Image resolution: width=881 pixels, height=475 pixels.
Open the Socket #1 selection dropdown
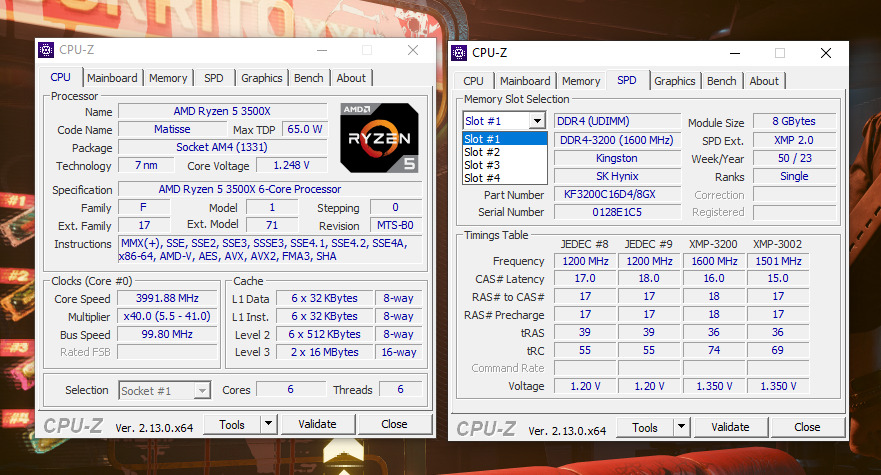(165, 390)
